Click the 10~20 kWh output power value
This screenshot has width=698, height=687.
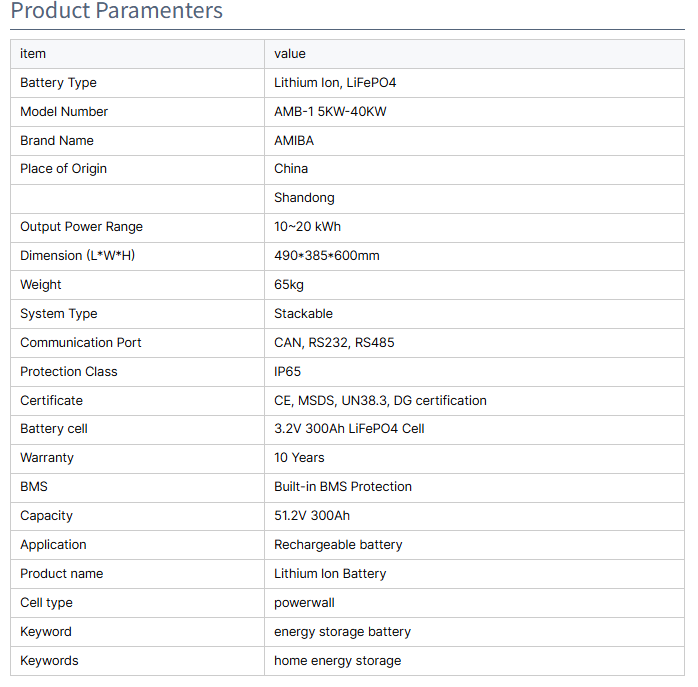coord(308,227)
